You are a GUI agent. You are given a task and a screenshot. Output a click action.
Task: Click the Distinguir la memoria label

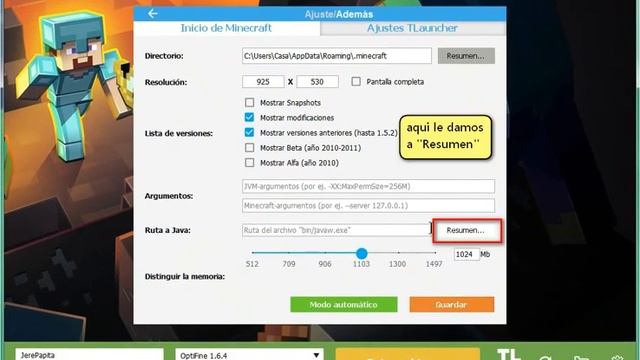click(185, 277)
